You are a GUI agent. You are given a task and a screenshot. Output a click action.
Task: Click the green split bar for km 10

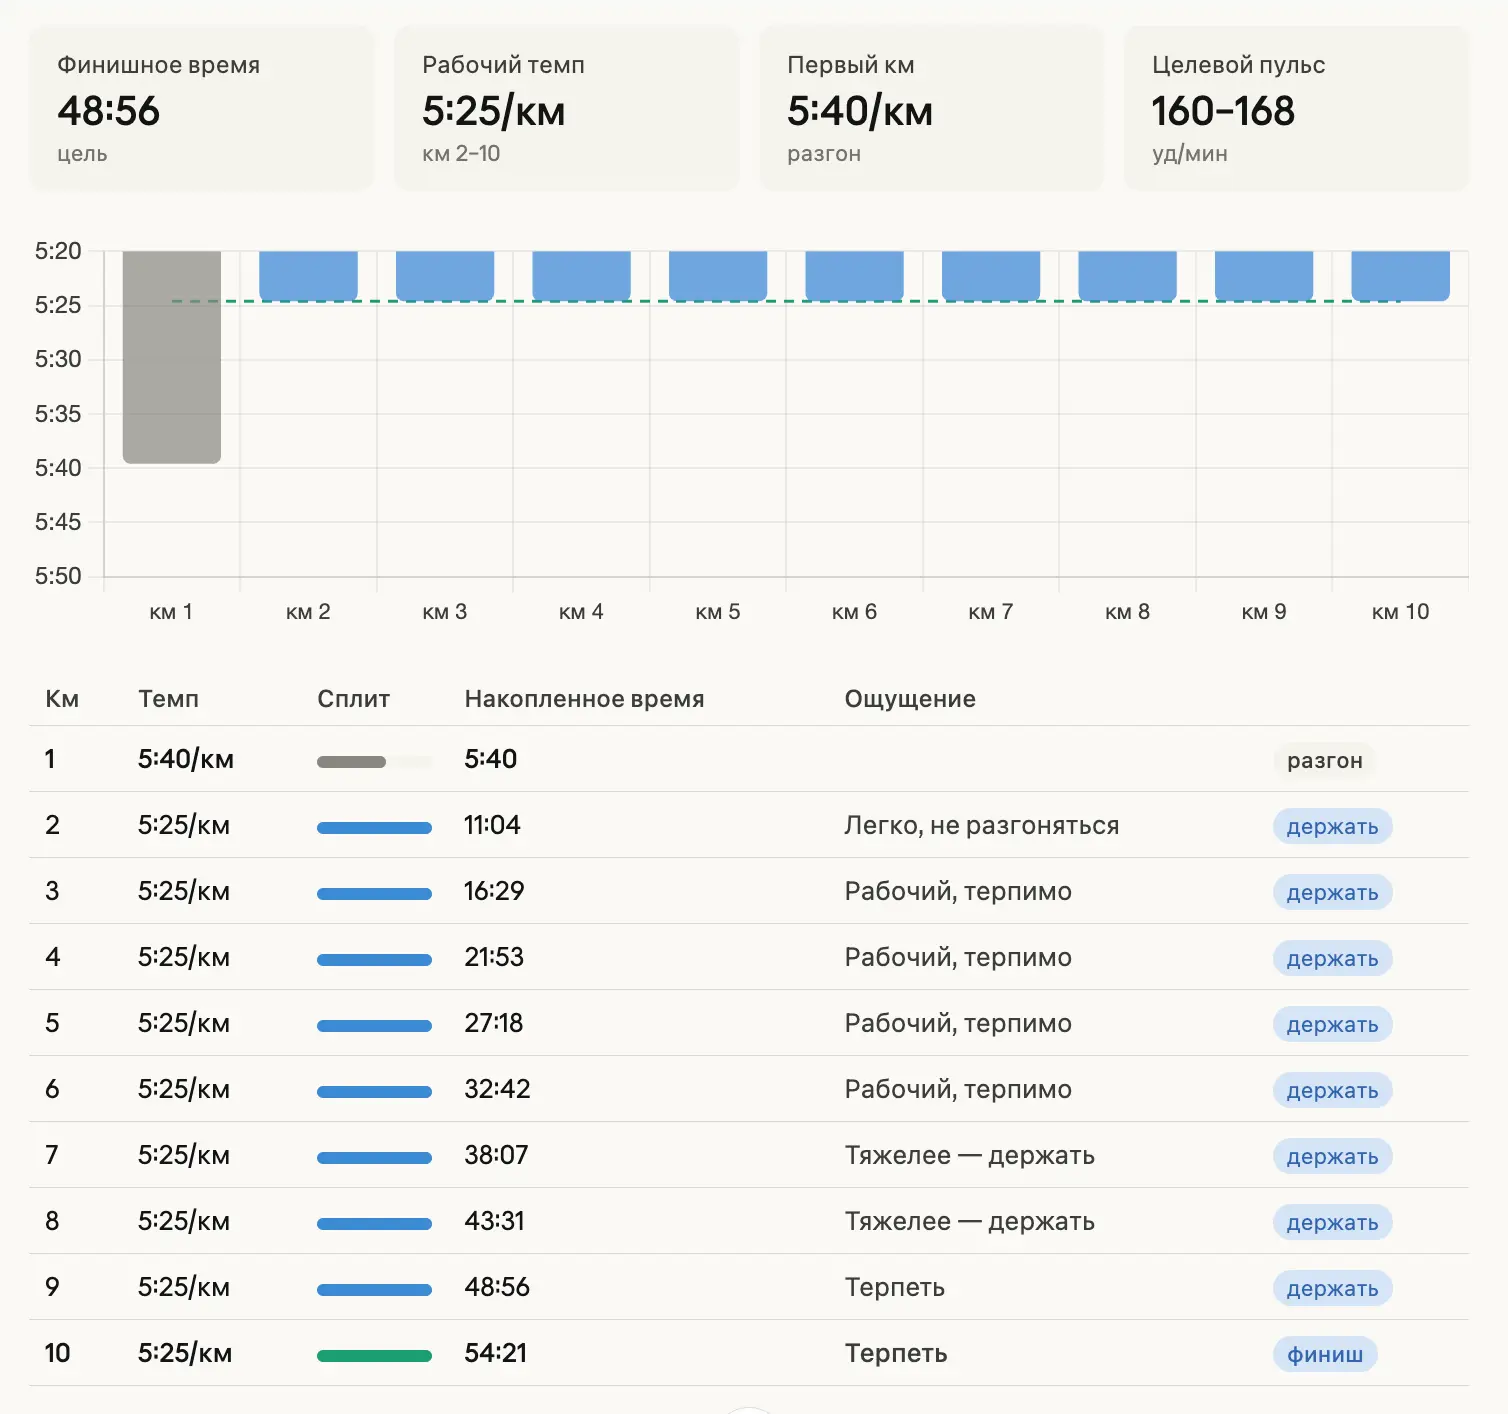pos(374,1356)
